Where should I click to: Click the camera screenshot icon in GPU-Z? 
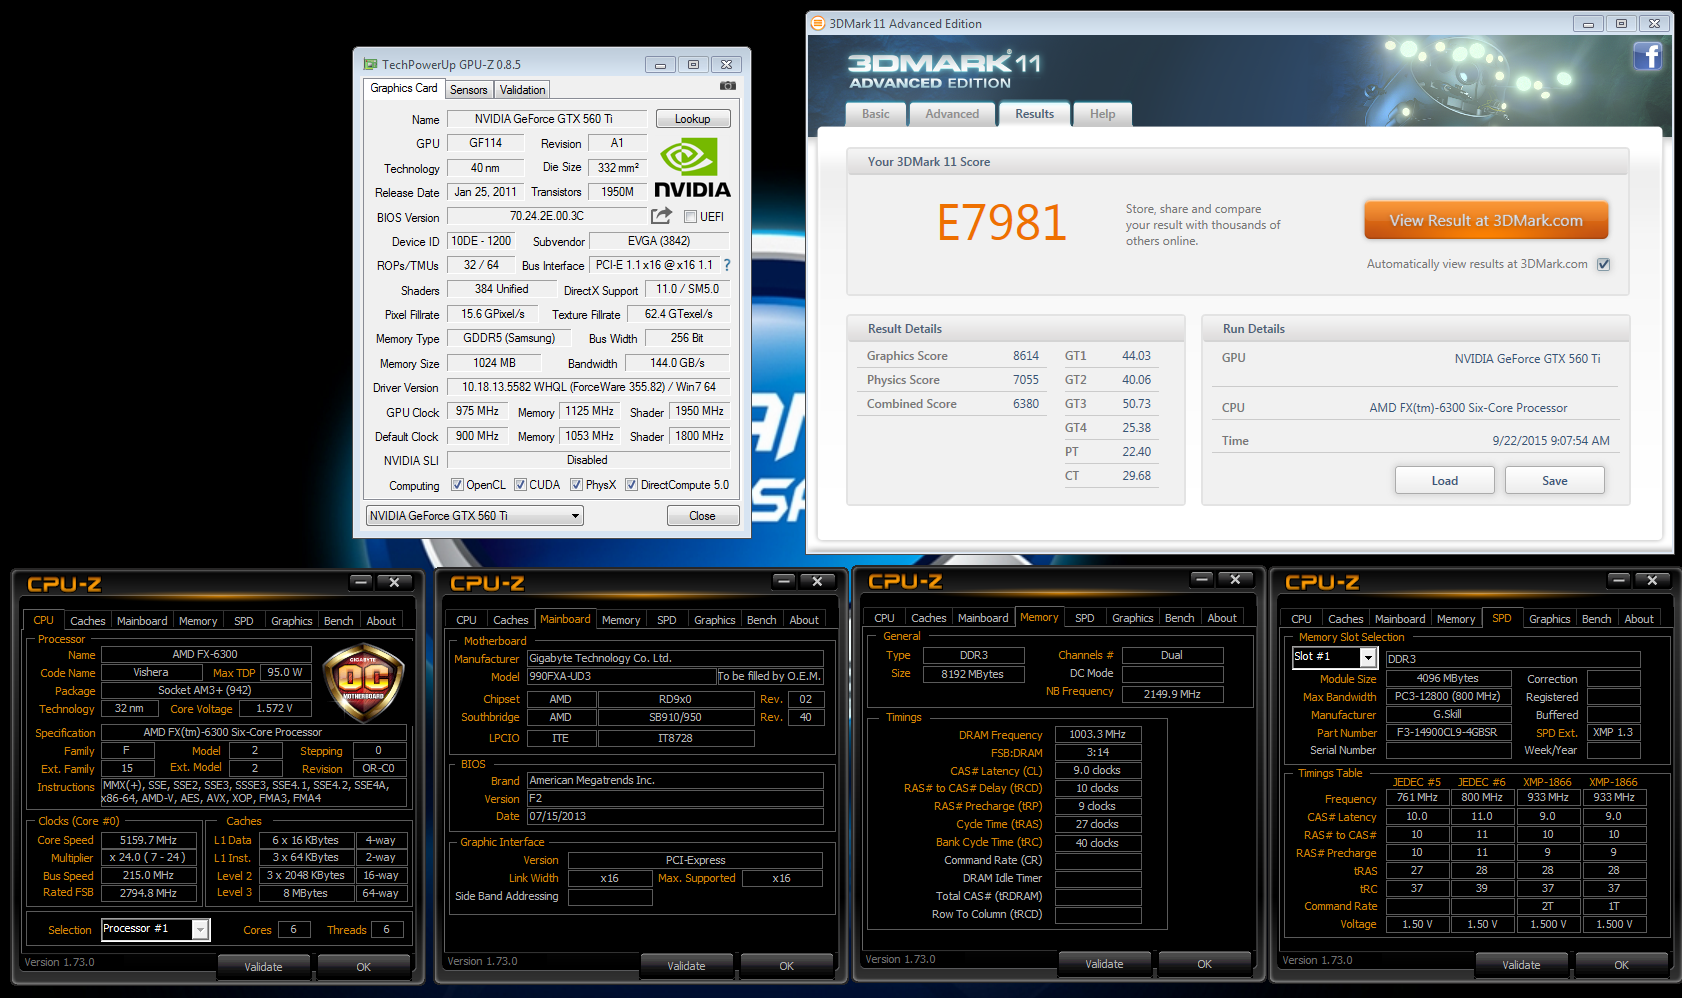pyautogui.click(x=728, y=86)
